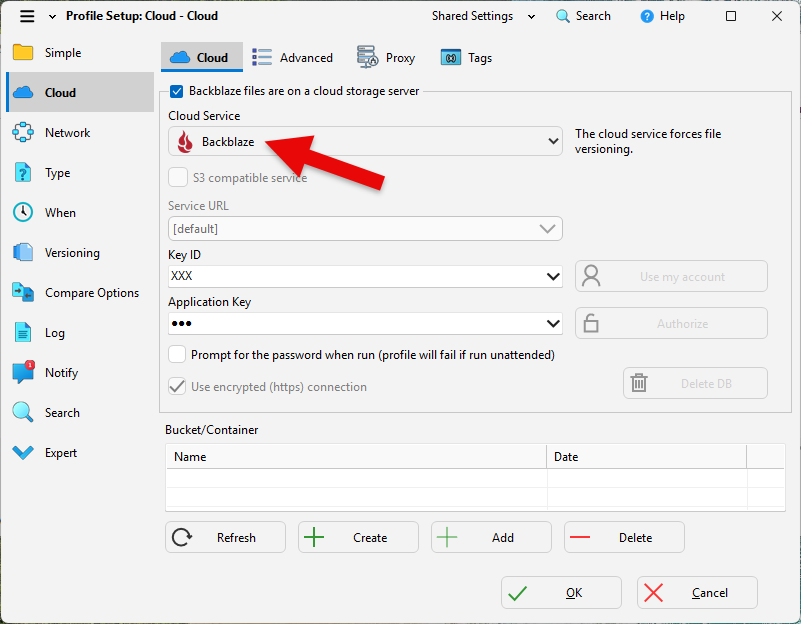Expand the Service URL default combo box
The image size is (801, 624).
[365, 228]
